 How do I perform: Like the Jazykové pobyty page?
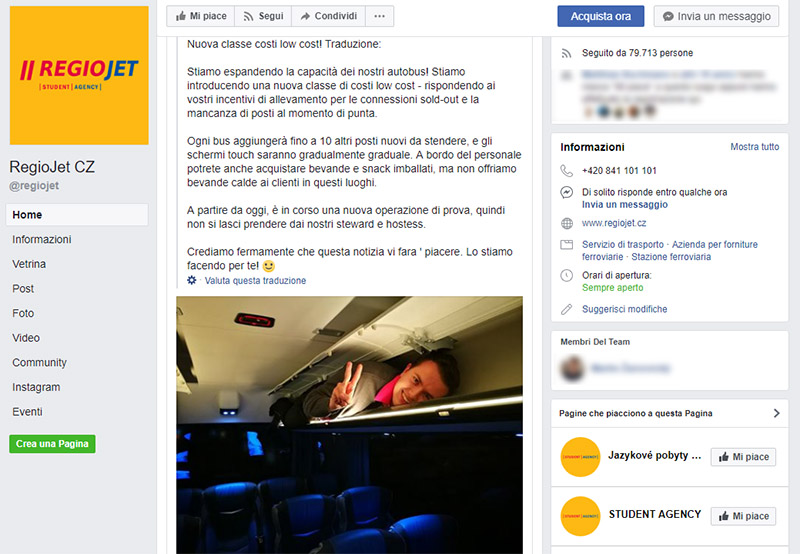743,457
